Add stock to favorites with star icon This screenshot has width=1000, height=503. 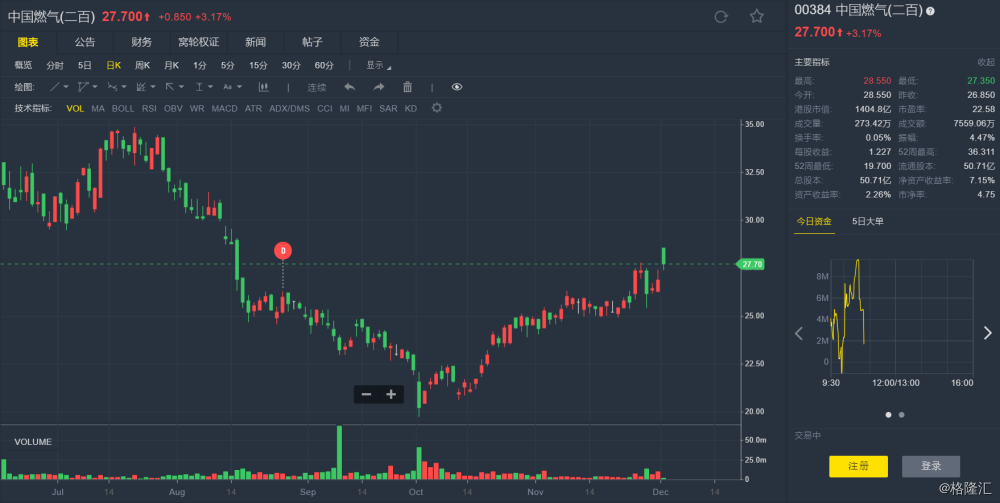point(756,16)
